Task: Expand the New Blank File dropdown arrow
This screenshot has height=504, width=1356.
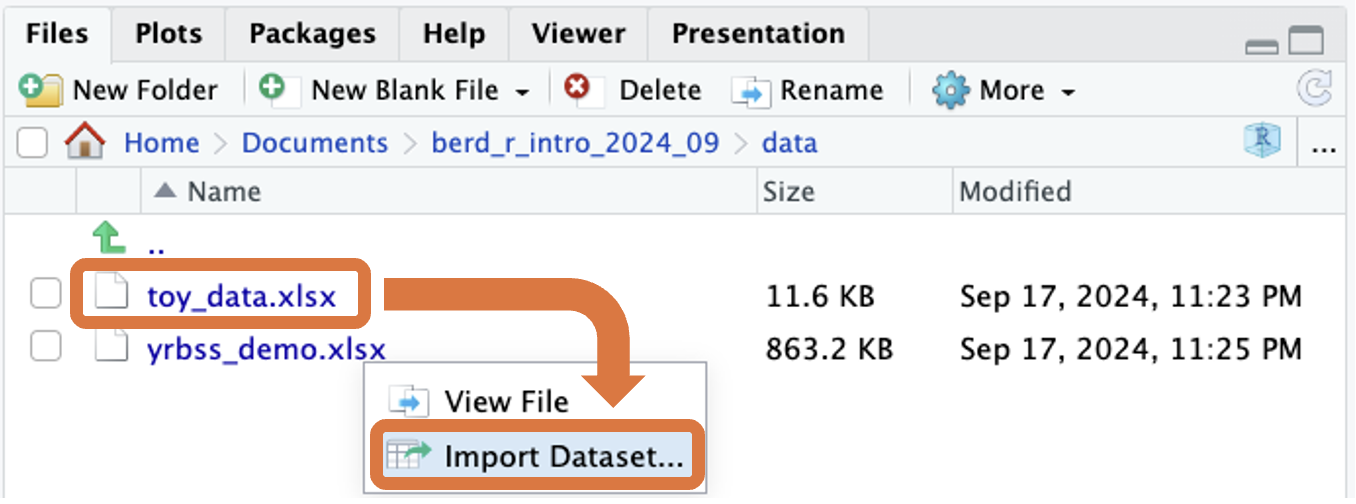Action: [x=522, y=92]
